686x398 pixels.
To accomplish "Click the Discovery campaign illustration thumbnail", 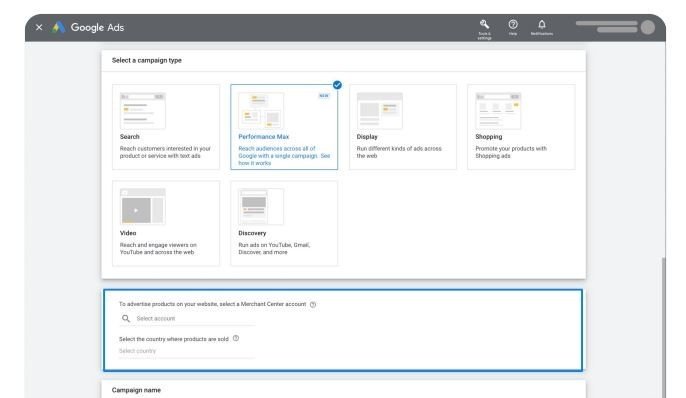I will pyautogui.click(x=261, y=207).
